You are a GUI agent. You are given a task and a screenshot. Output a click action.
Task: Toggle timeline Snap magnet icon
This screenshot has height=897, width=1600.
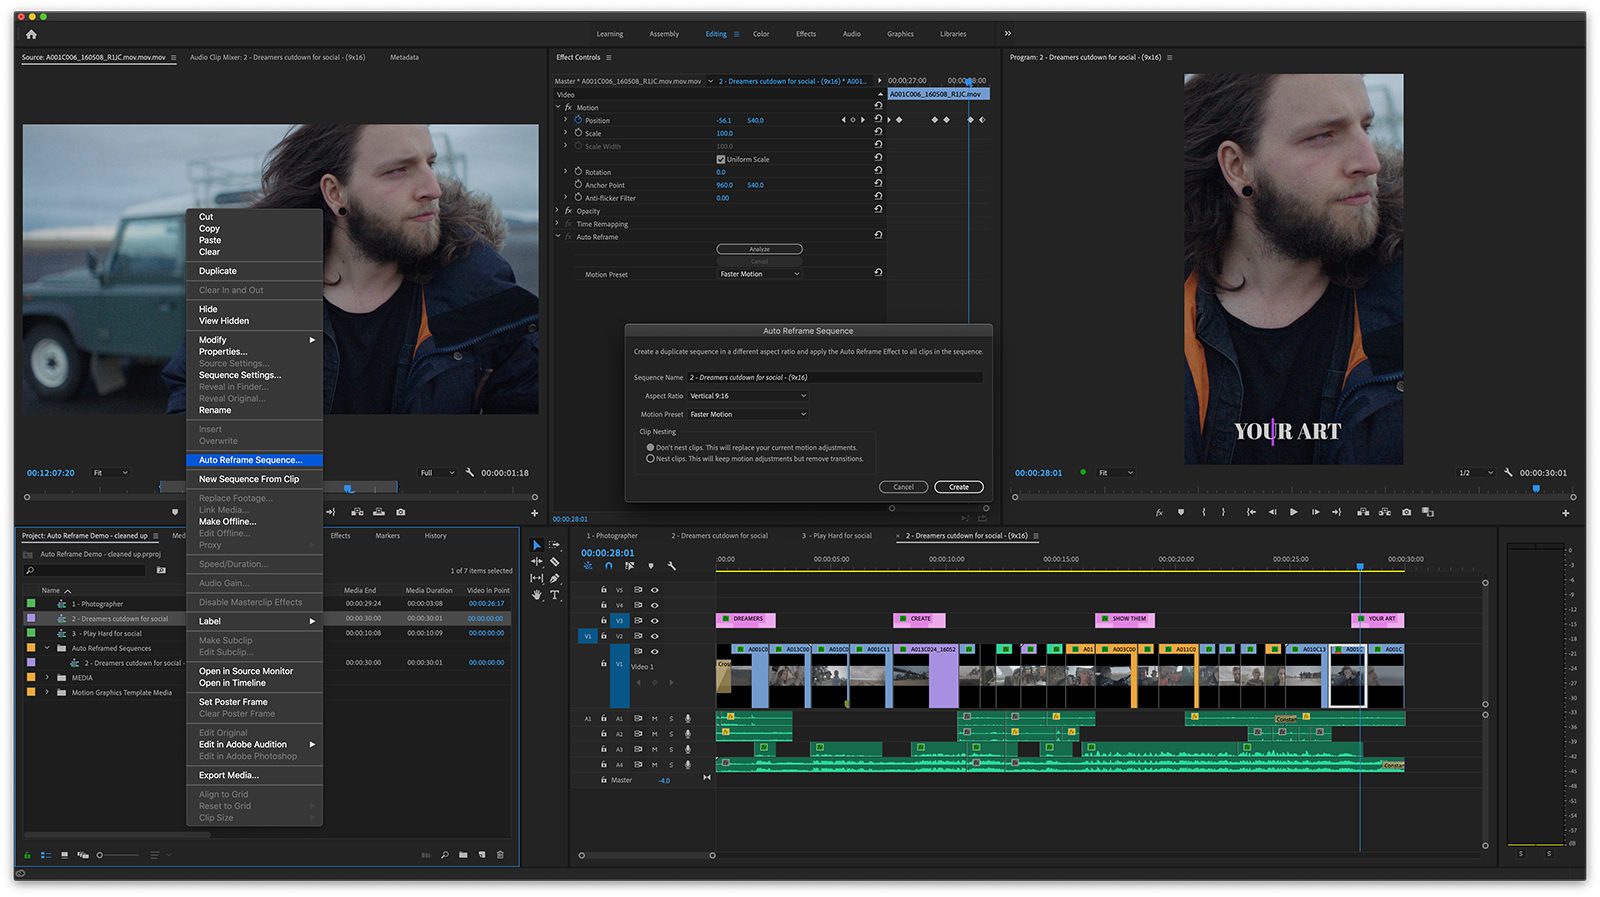(608, 566)
